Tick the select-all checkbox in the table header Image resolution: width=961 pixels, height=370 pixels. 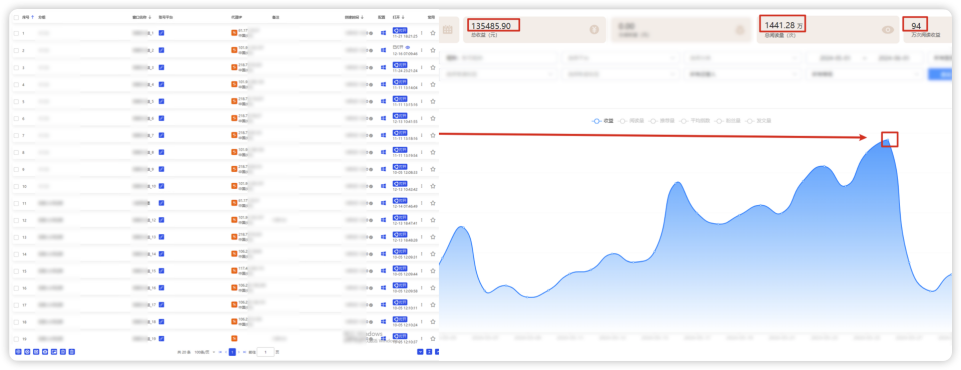click(16, 18)
